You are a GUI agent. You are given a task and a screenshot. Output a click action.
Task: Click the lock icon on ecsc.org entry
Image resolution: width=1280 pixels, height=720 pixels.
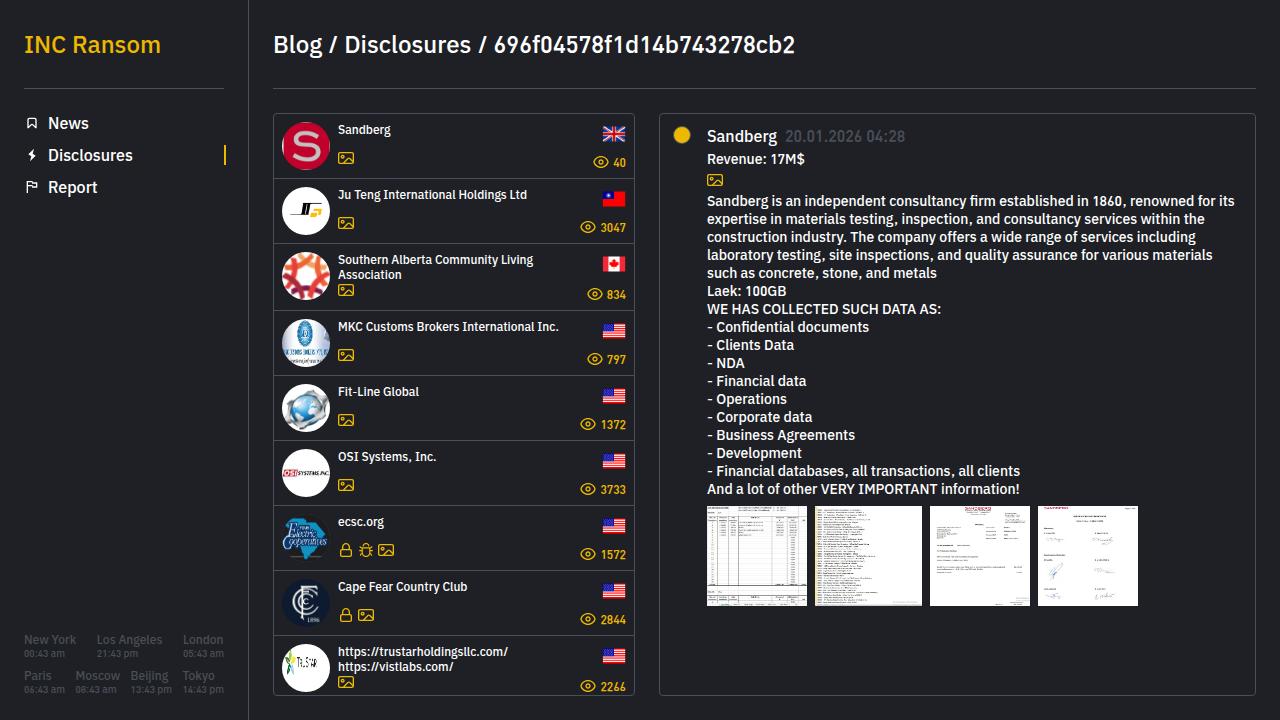345,550
